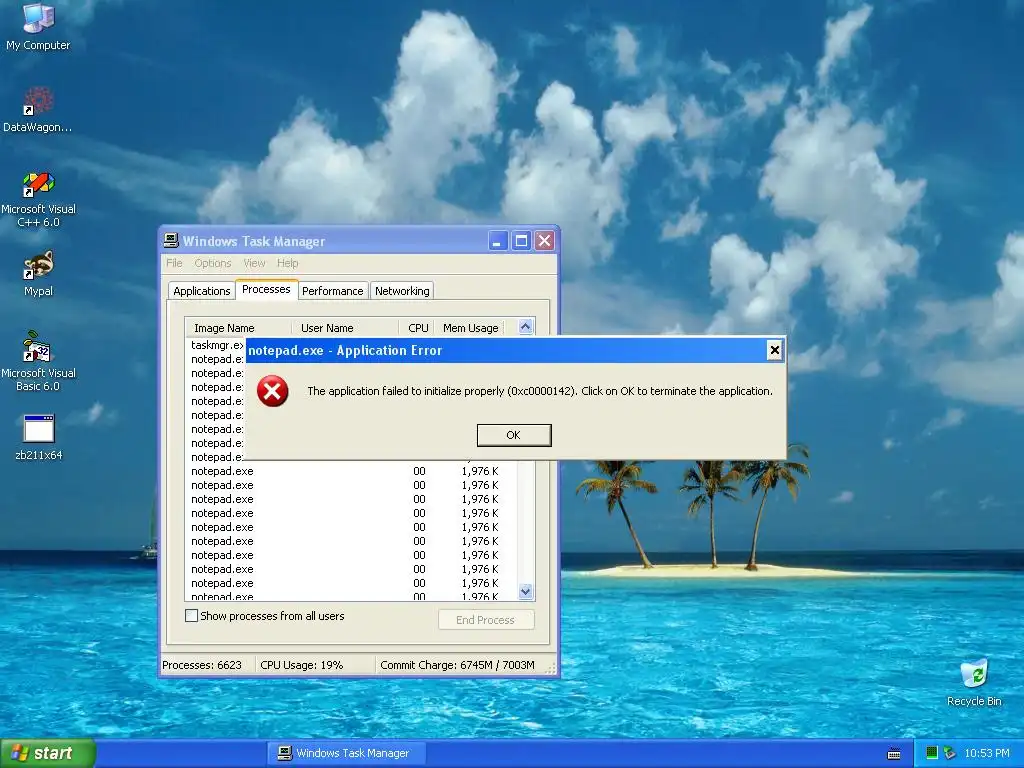
Task: Sort by Image Name column header
Action: (238, 328)
